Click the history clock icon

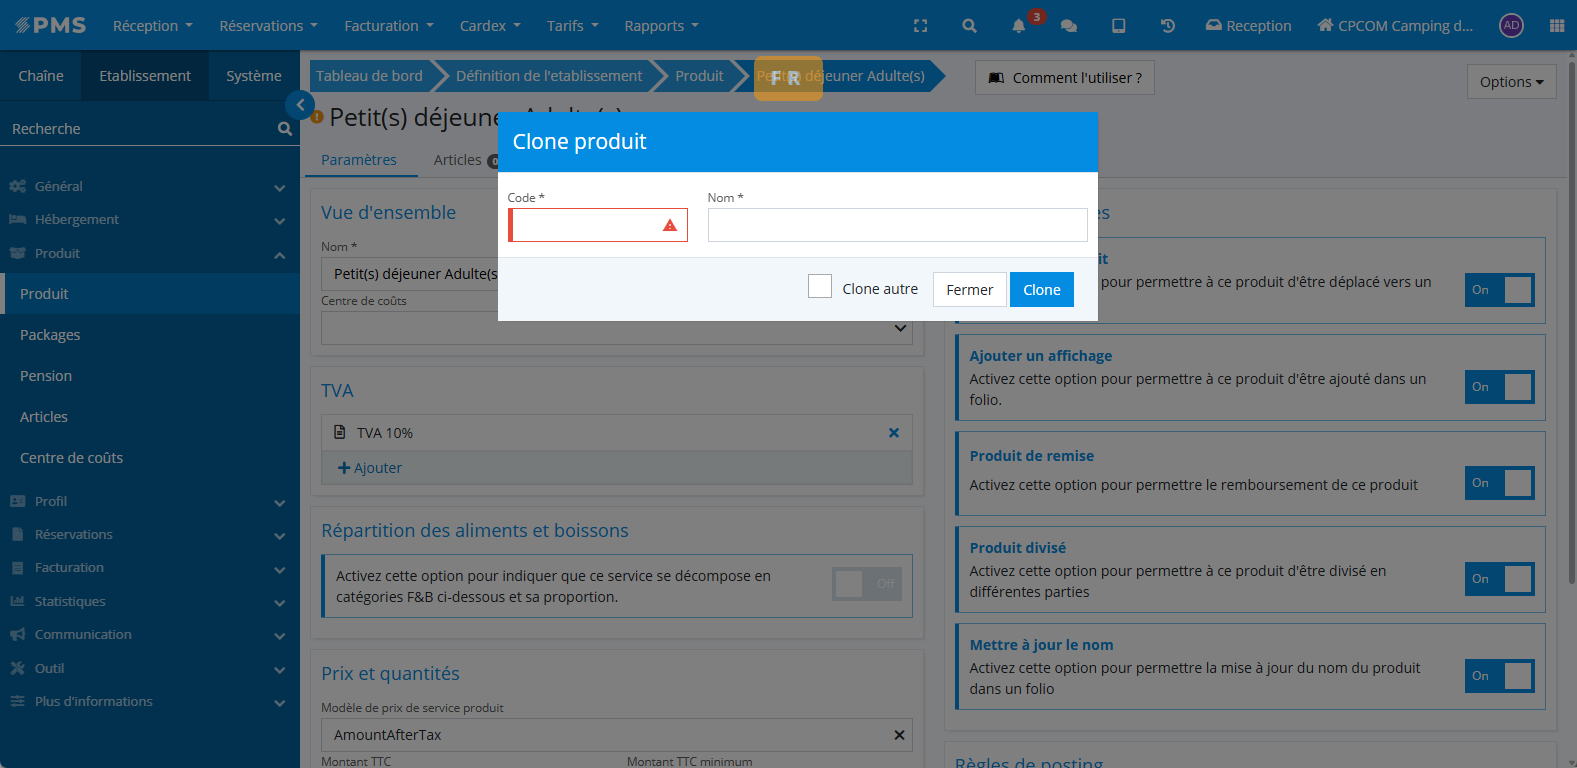click(1167, 26)
